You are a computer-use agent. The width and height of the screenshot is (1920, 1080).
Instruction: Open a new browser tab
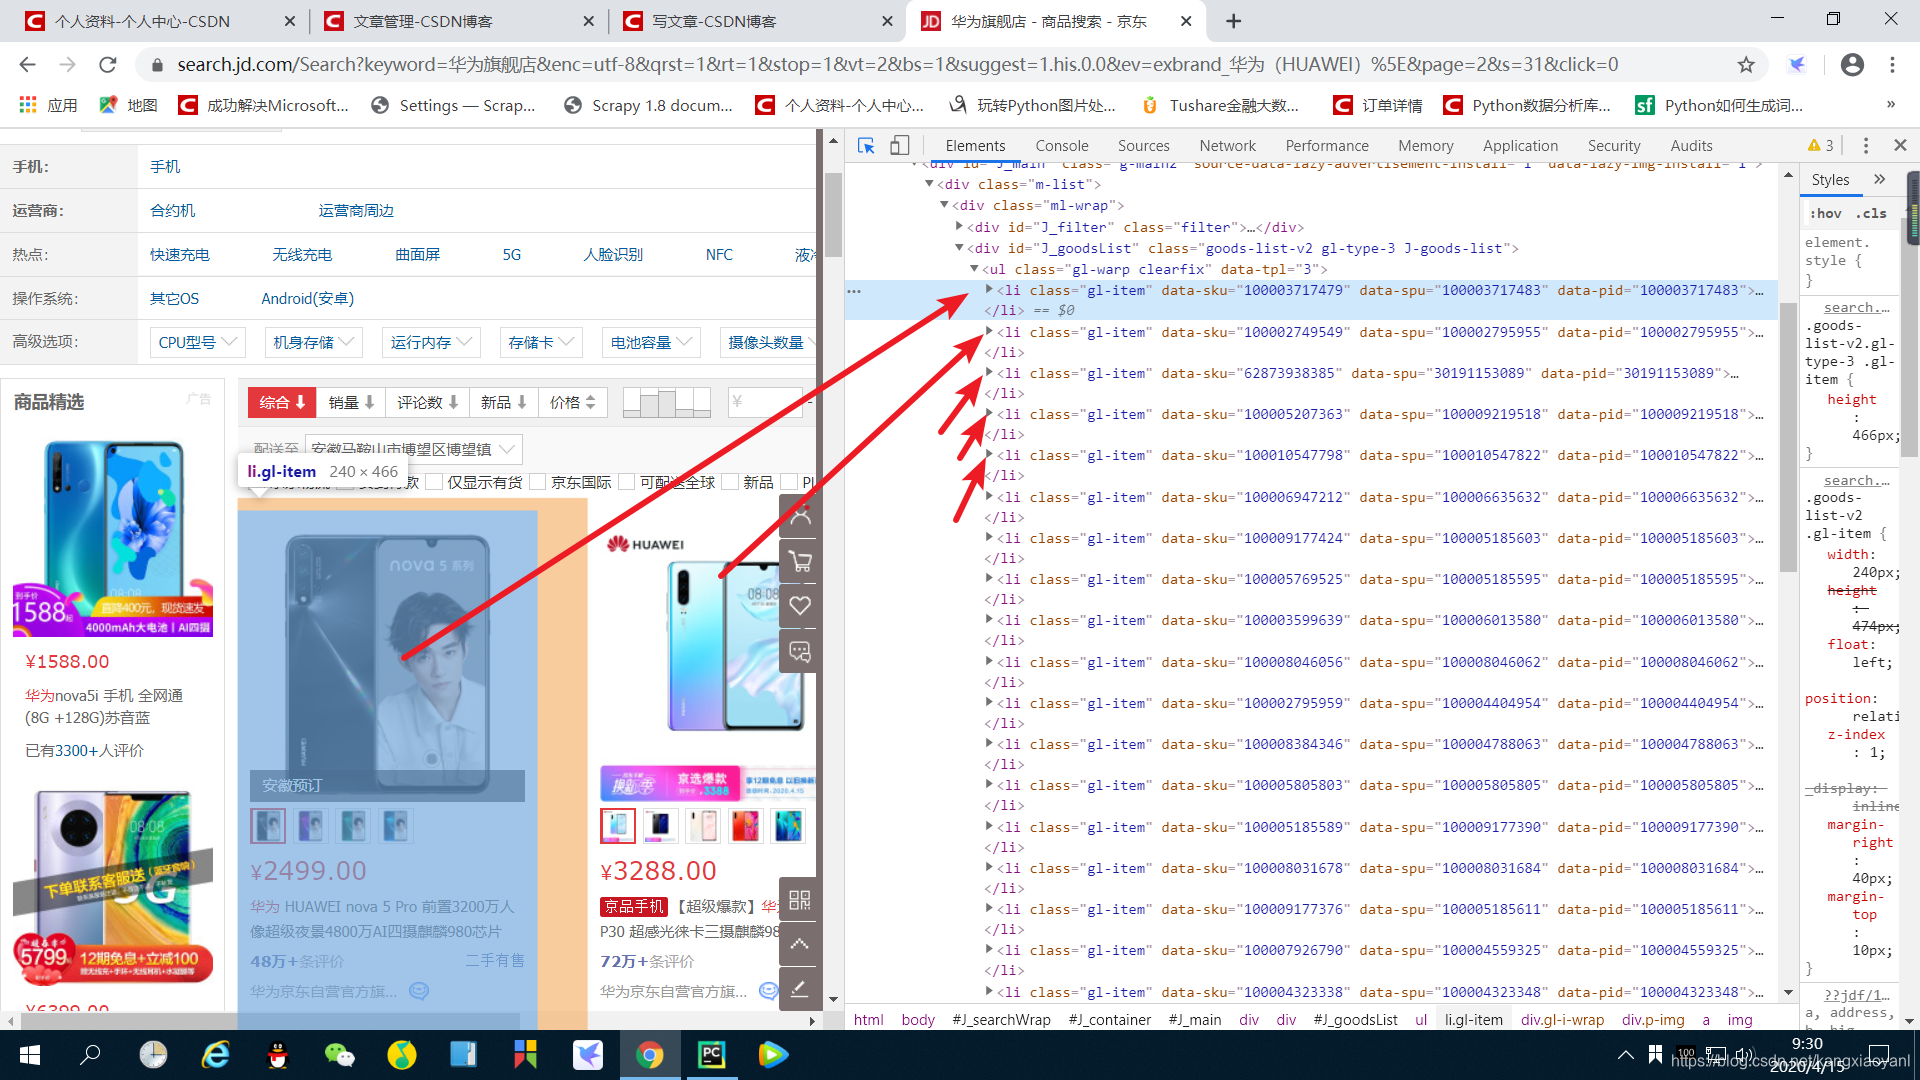(1233, 21)
